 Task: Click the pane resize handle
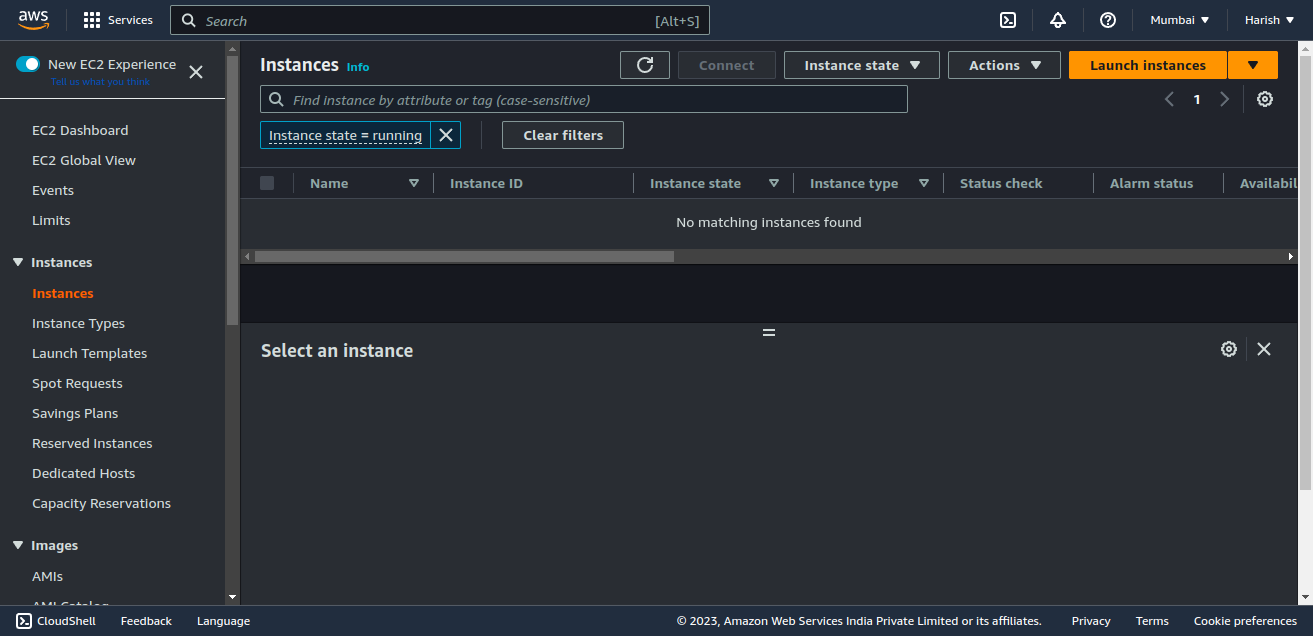769,332
